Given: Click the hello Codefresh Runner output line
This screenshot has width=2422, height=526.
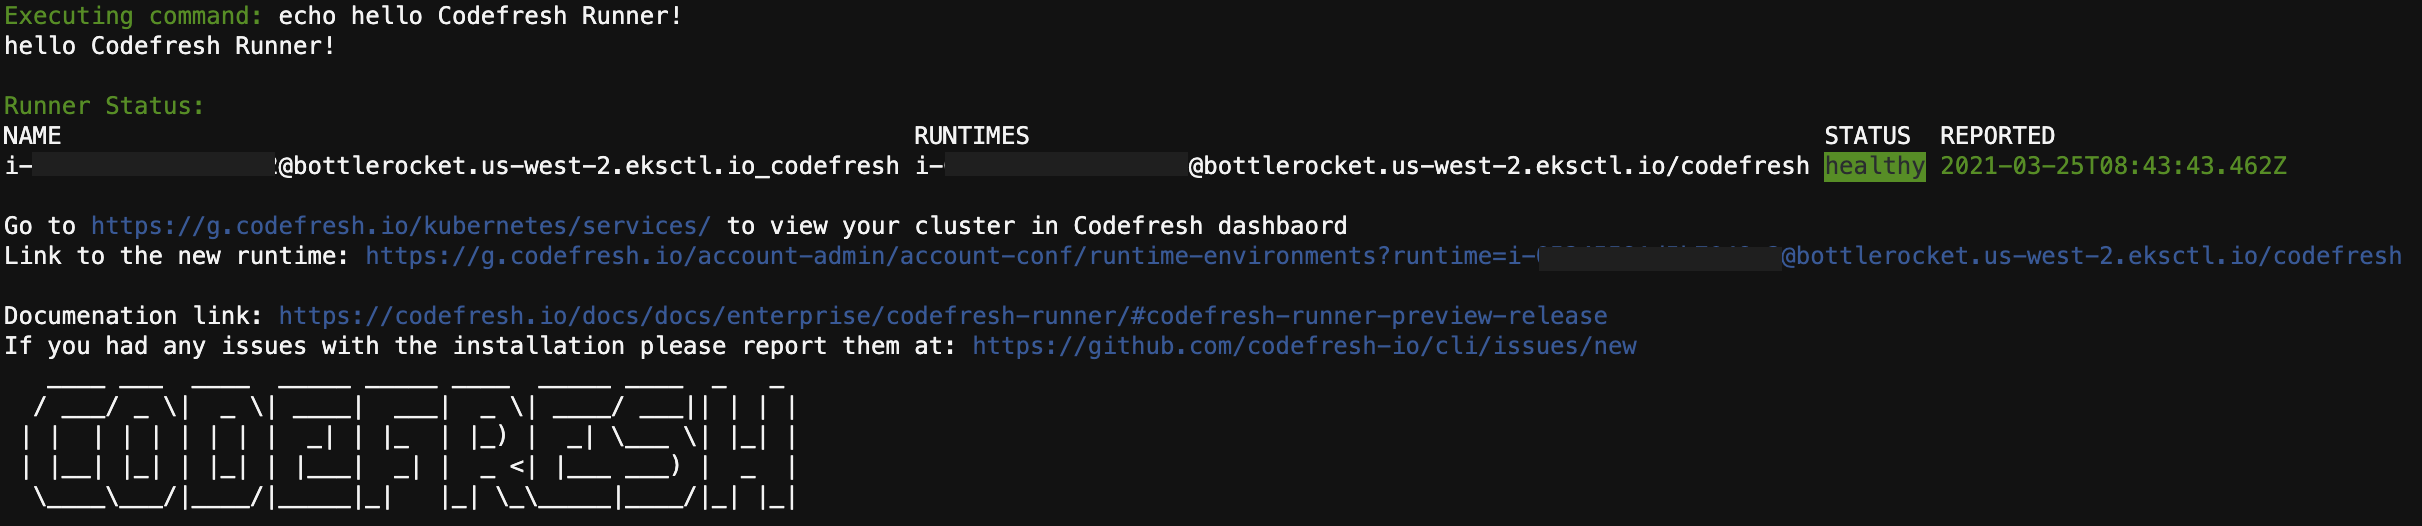Looking at the screenshot, I should pyautogui.click(x=169, y=46).
